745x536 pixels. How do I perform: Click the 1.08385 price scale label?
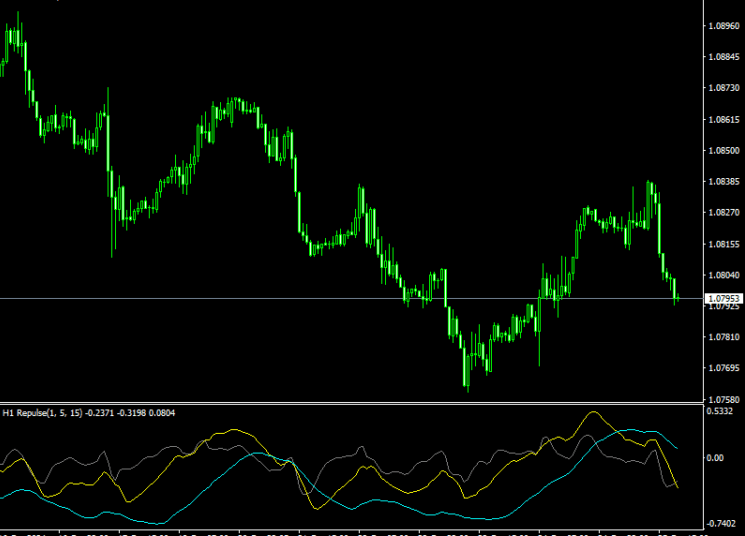coord(724,182)
